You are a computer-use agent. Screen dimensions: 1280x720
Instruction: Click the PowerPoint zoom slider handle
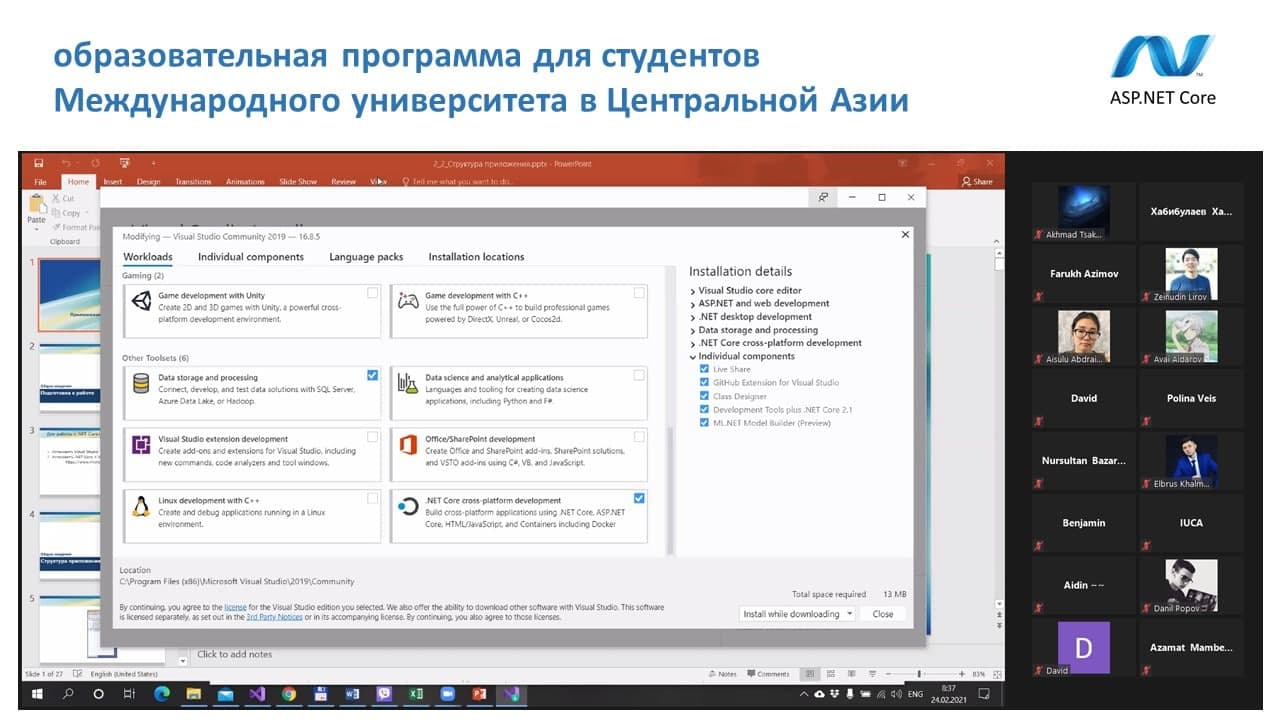click(x=919, y=674)
